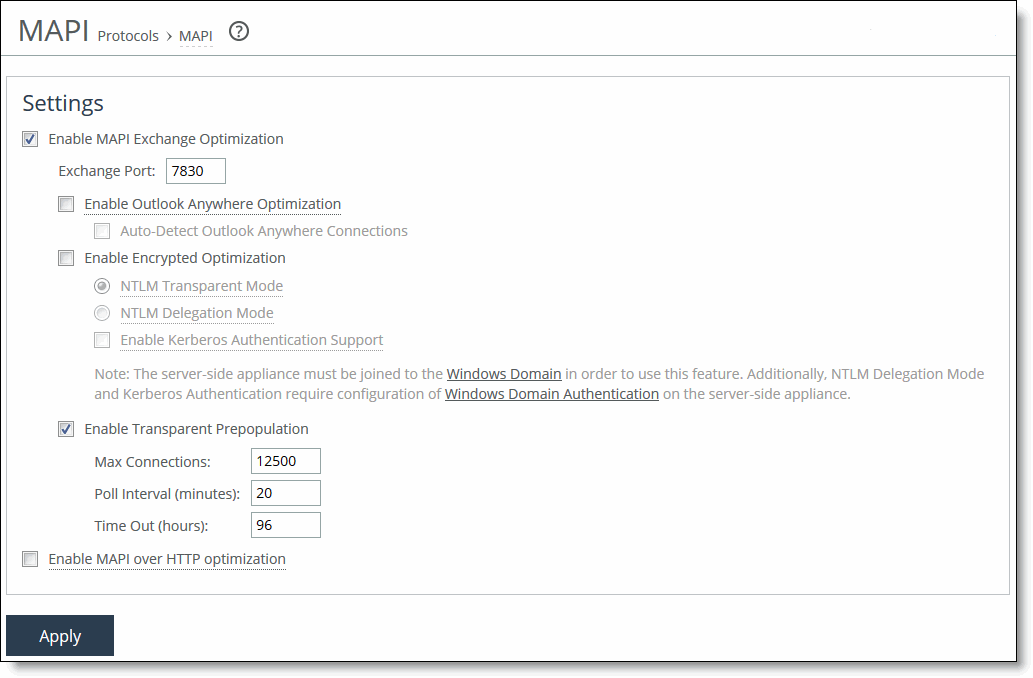Screen dimensions: 1033x678
Task: Enable MAPI over HTTP optimization
Action: 29,559
